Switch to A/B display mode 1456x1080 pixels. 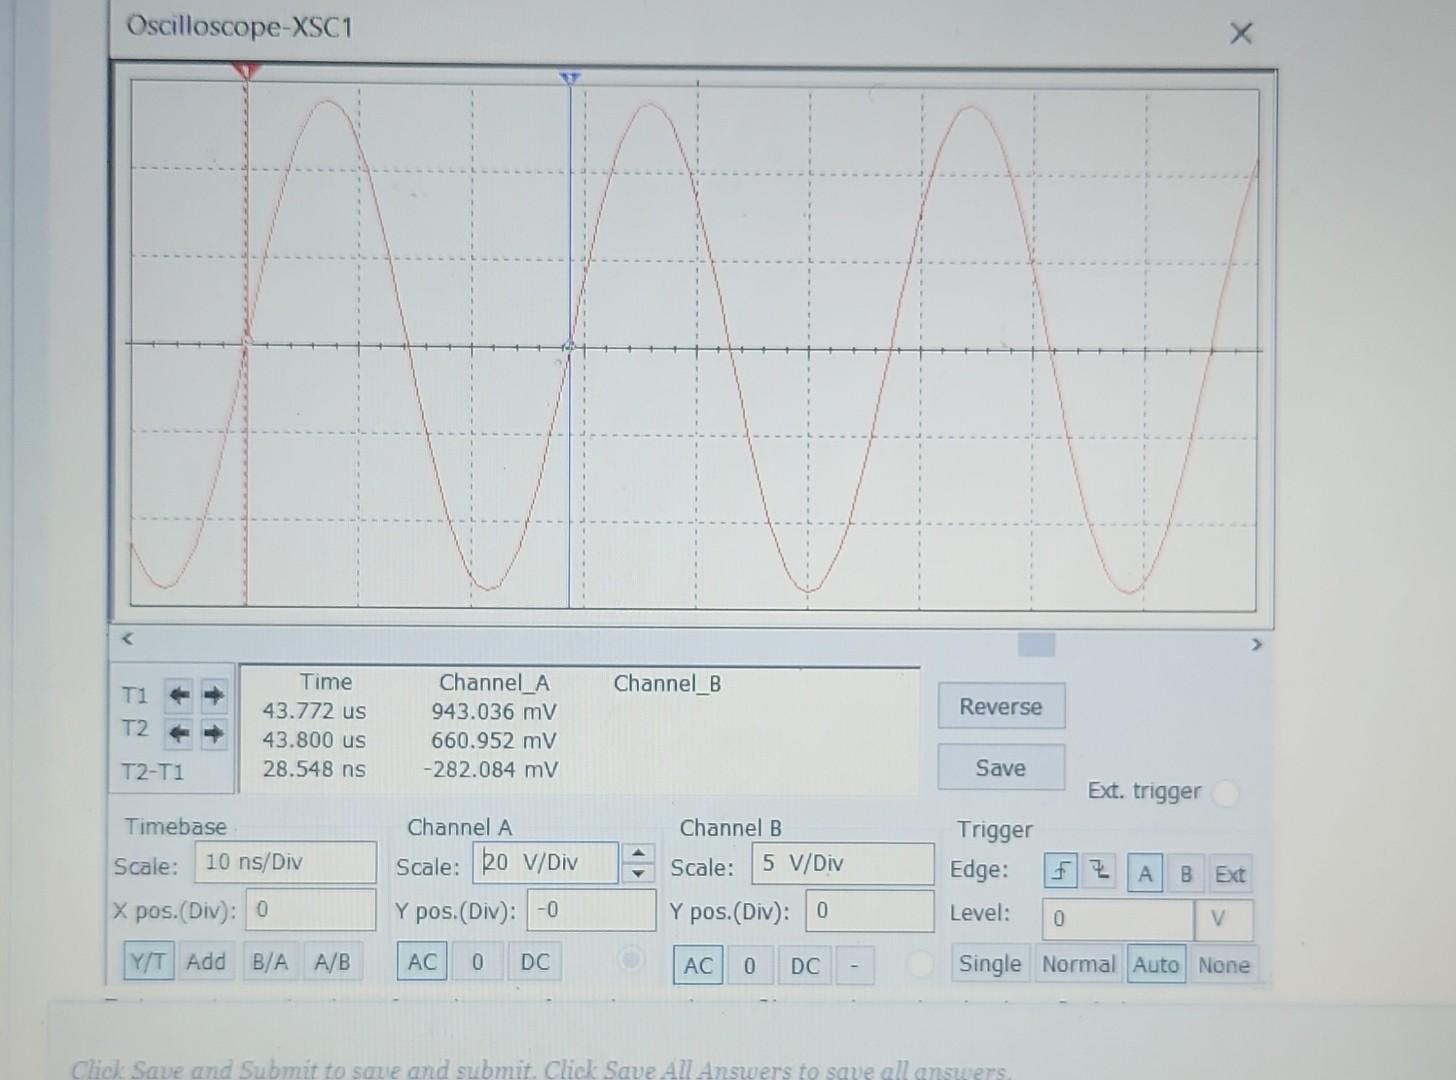(x=331, y=962)
